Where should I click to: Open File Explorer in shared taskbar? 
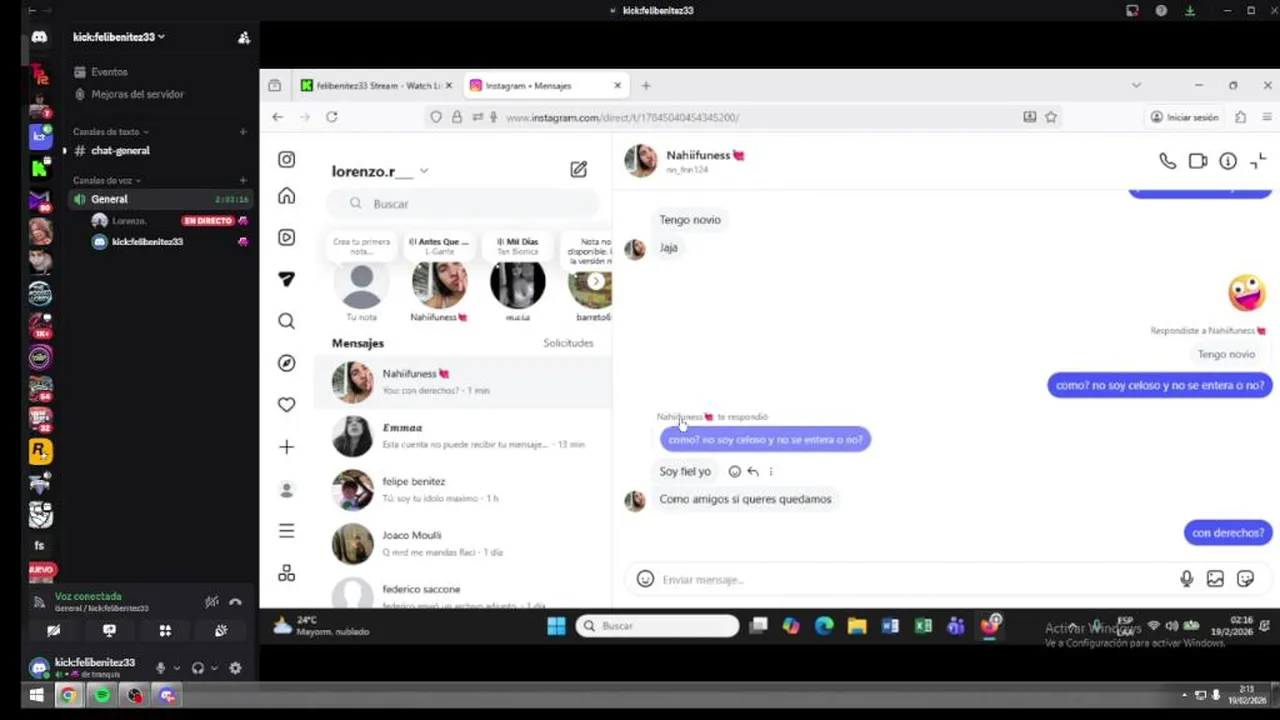[x=857, y=626]
